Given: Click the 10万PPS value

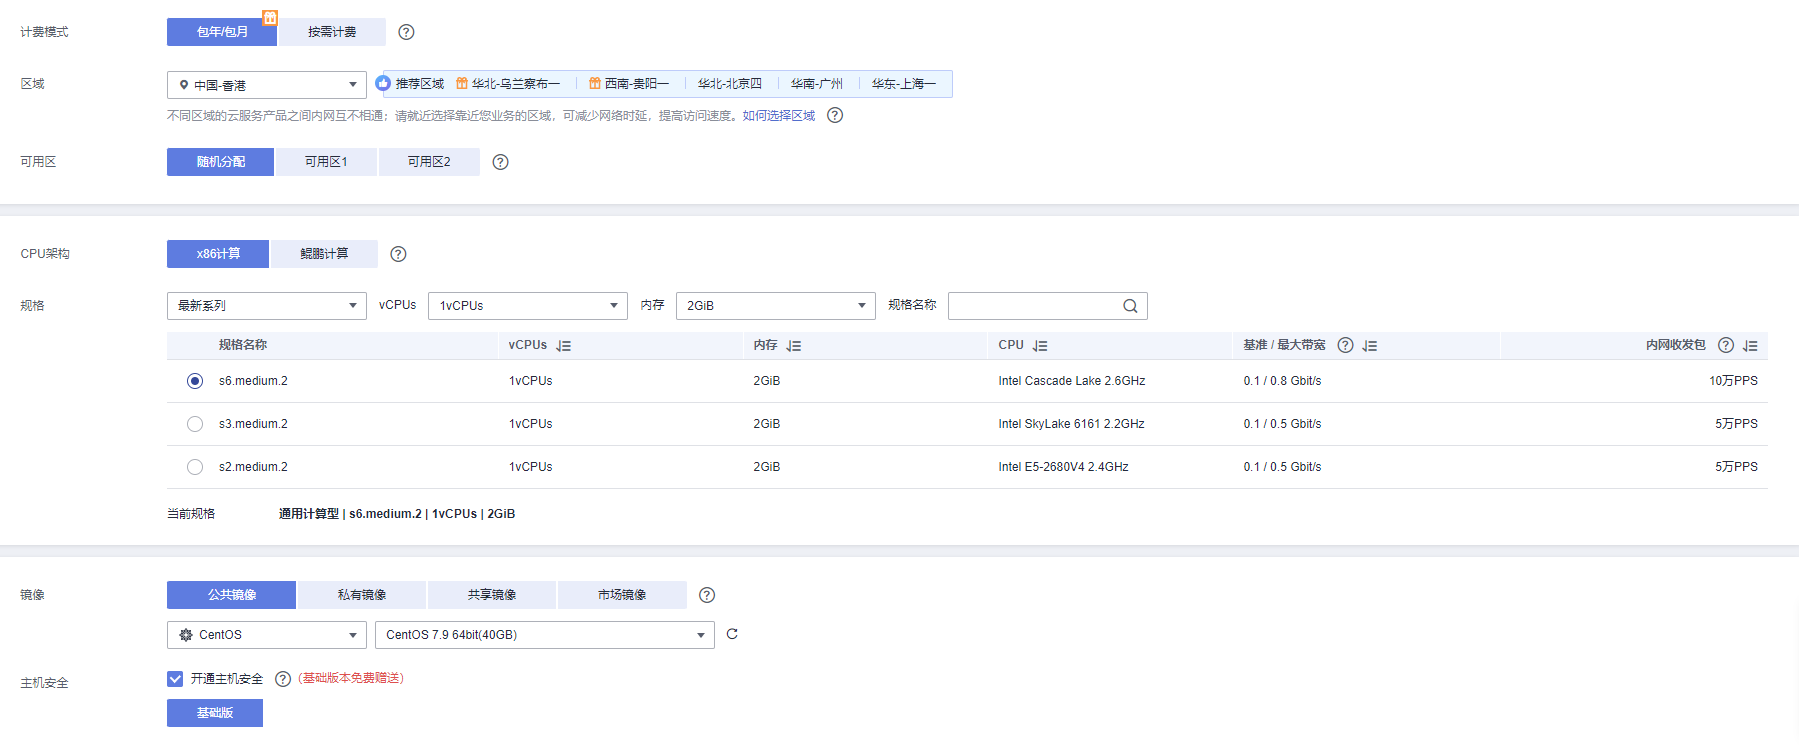Looking at the screenshot, I should [x=1733, y=381].
